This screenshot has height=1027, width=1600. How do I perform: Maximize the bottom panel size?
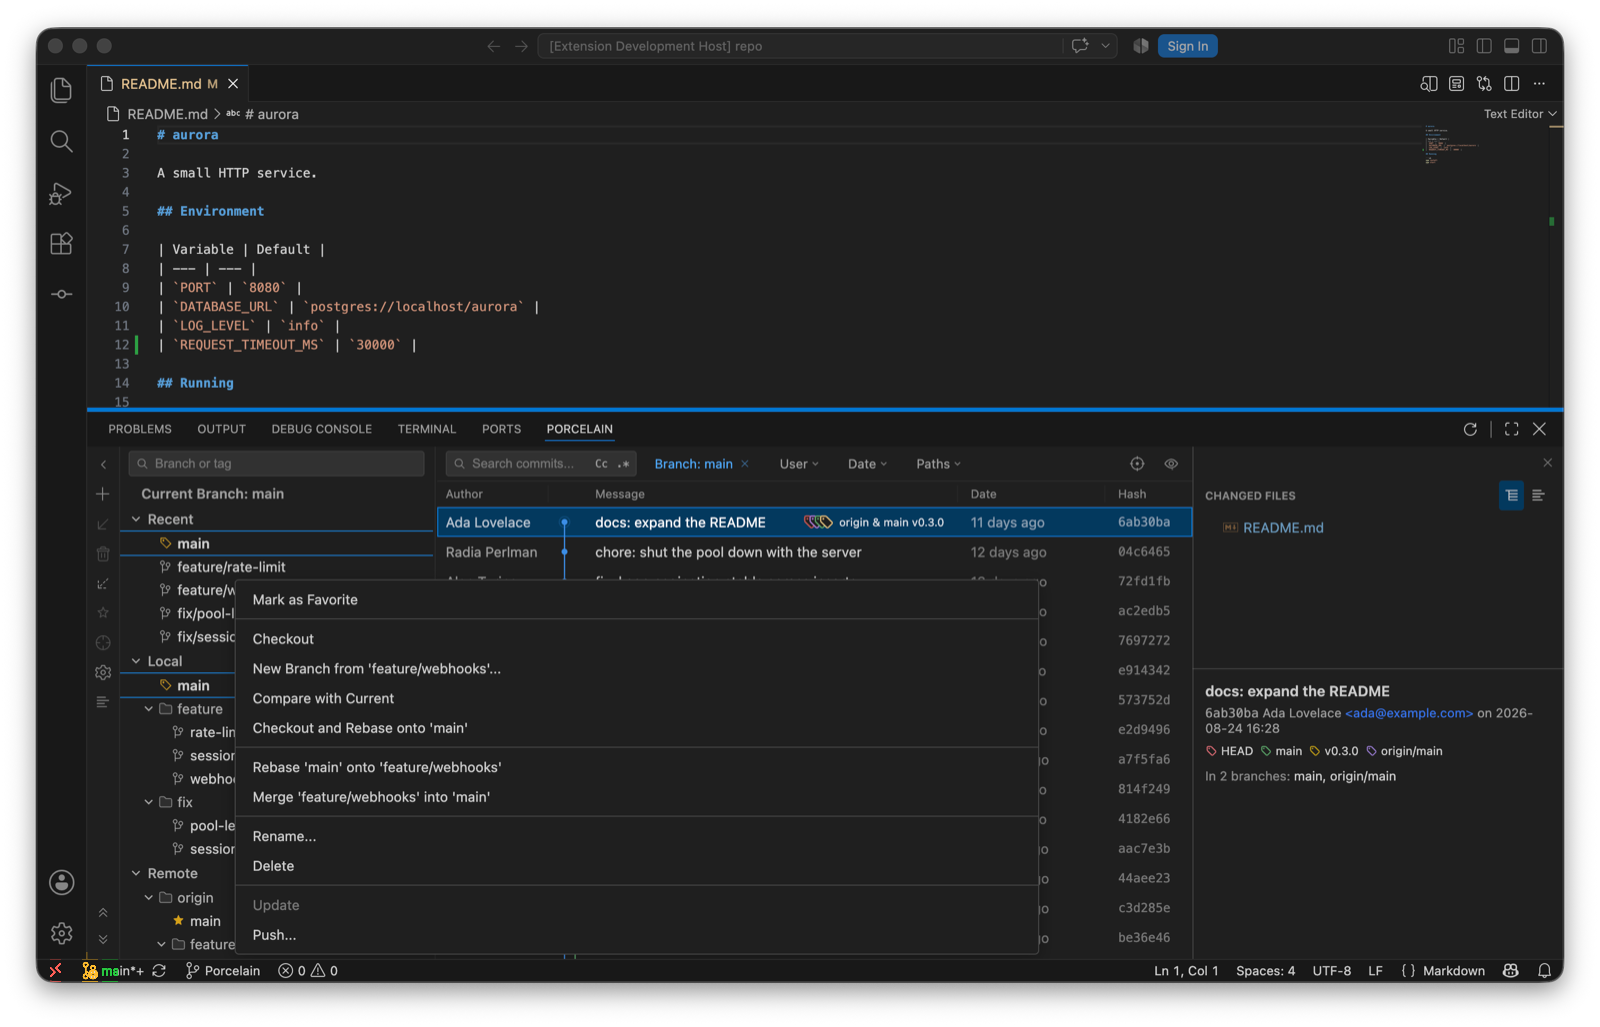[x=1511, y=429]
